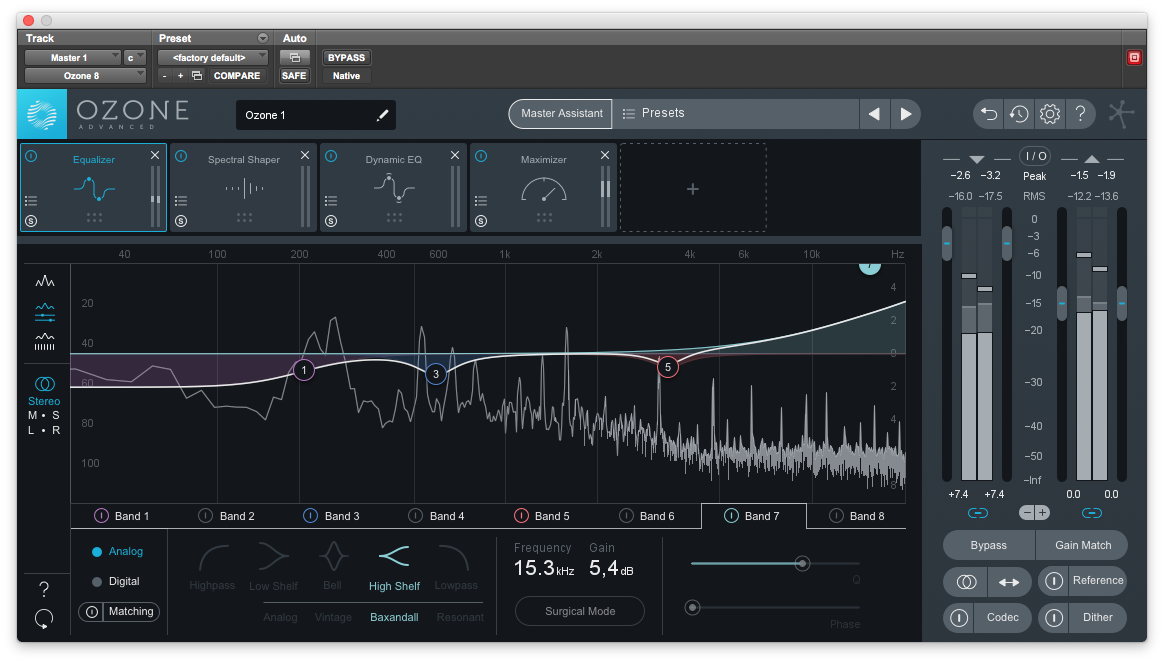Toggle Dither power button

coord(1053,618)
